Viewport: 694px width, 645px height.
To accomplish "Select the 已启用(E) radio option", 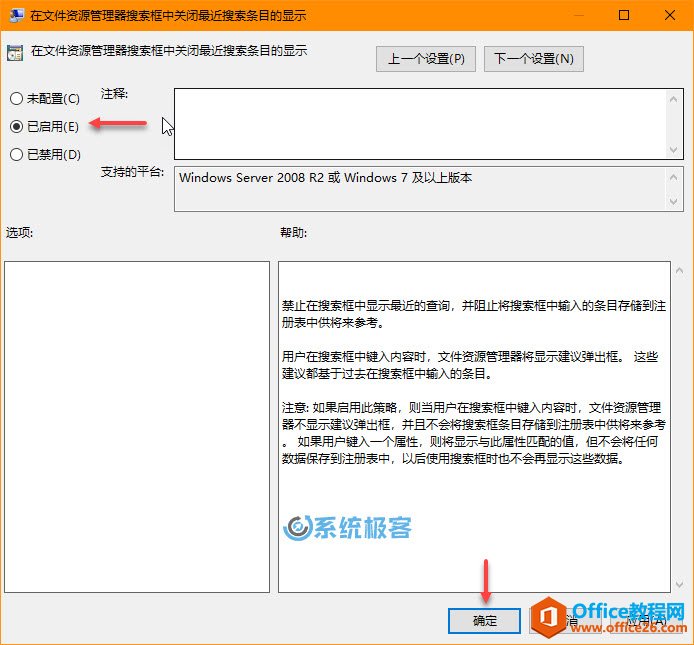I will tap(44, 127).
